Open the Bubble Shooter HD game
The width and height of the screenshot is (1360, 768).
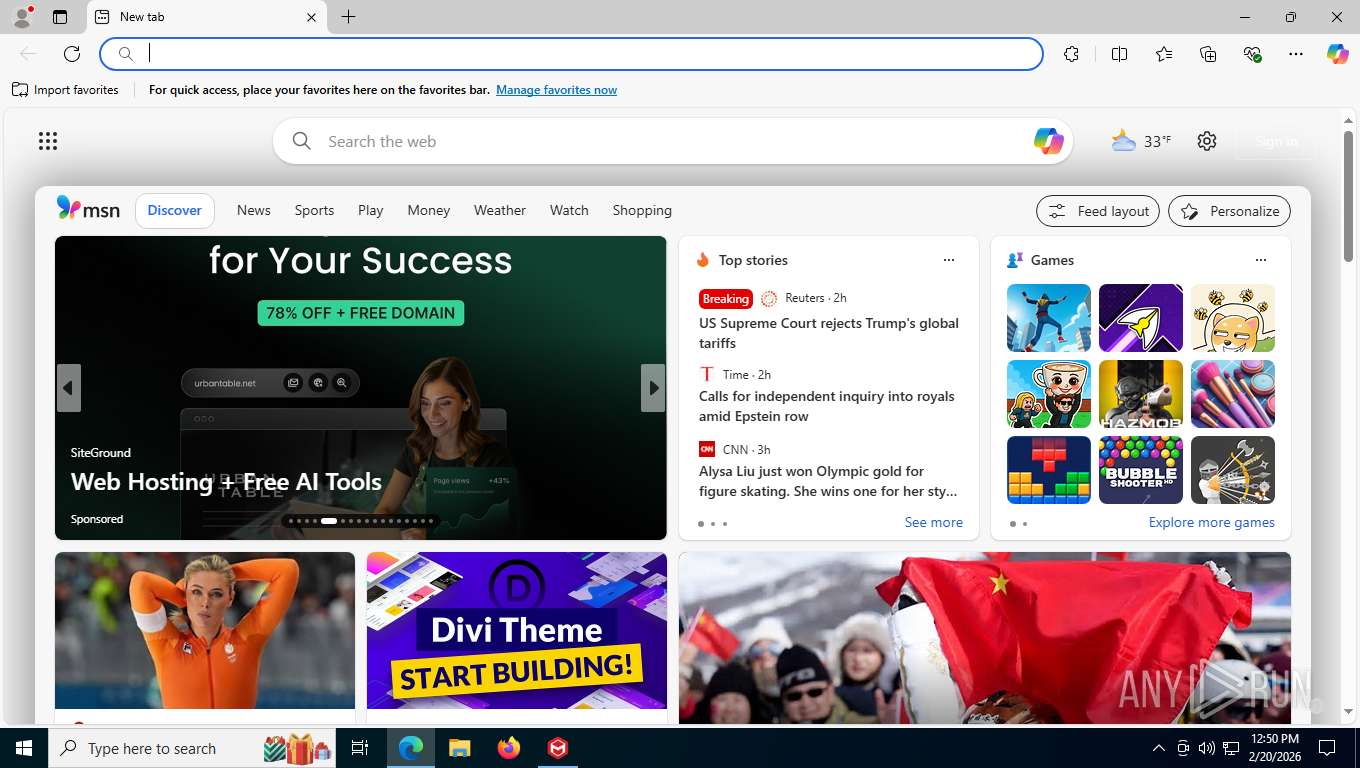[x=1141, y=470]
